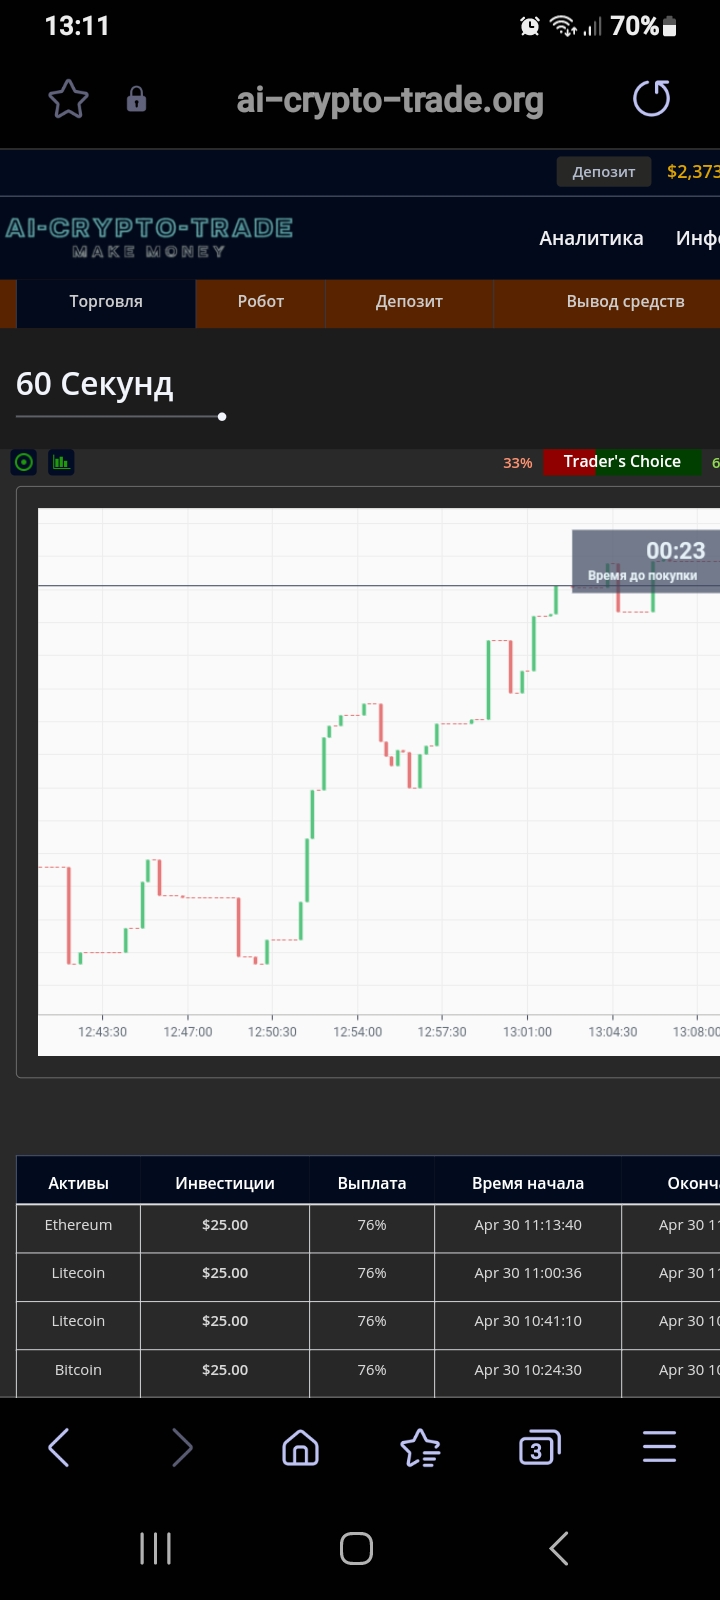The height and width of the screenshot is (1600, 720).
Task: Go back with the browser back arrow
Action: point(59,1447)
